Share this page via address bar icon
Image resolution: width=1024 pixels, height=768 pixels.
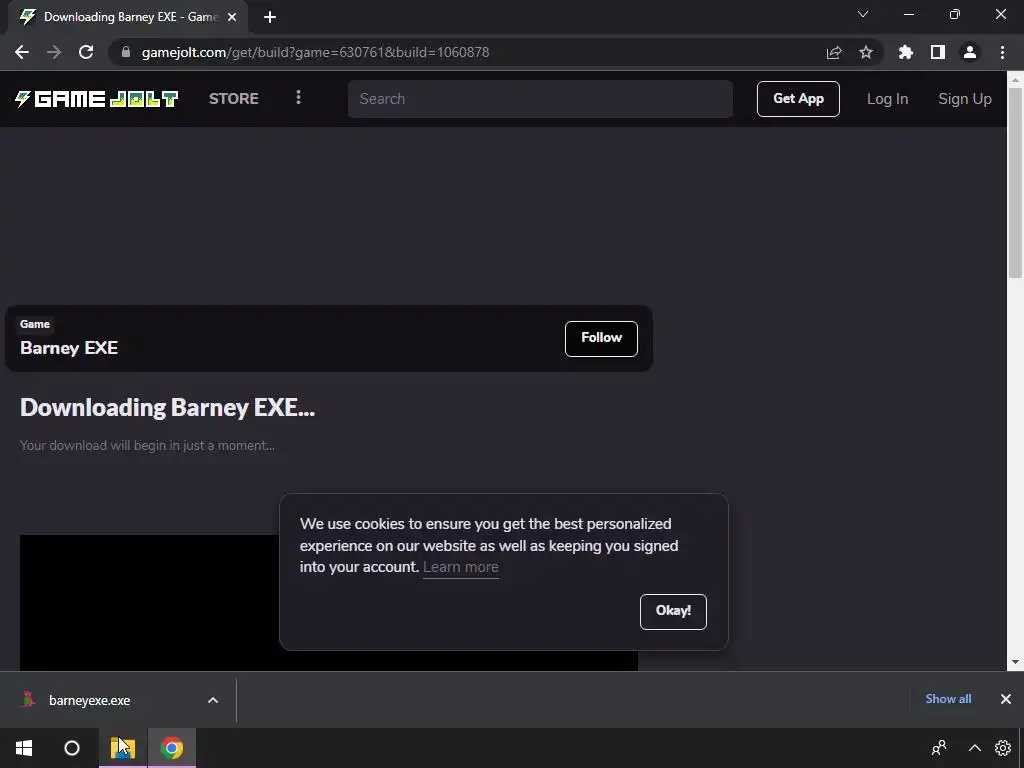(834, 52)
